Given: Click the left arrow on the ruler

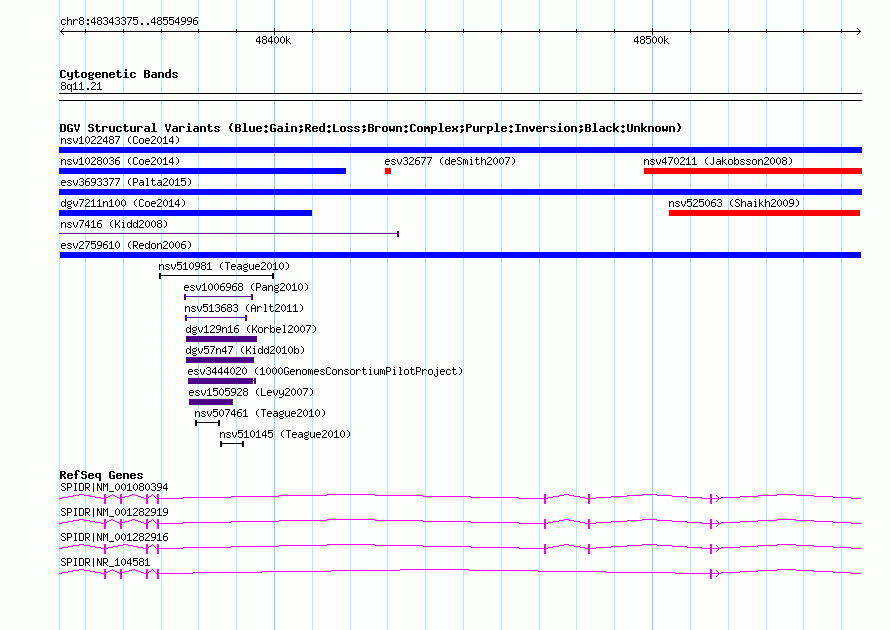Looking at the screenshot, I should pyautogui.click(x=62, y=31).
